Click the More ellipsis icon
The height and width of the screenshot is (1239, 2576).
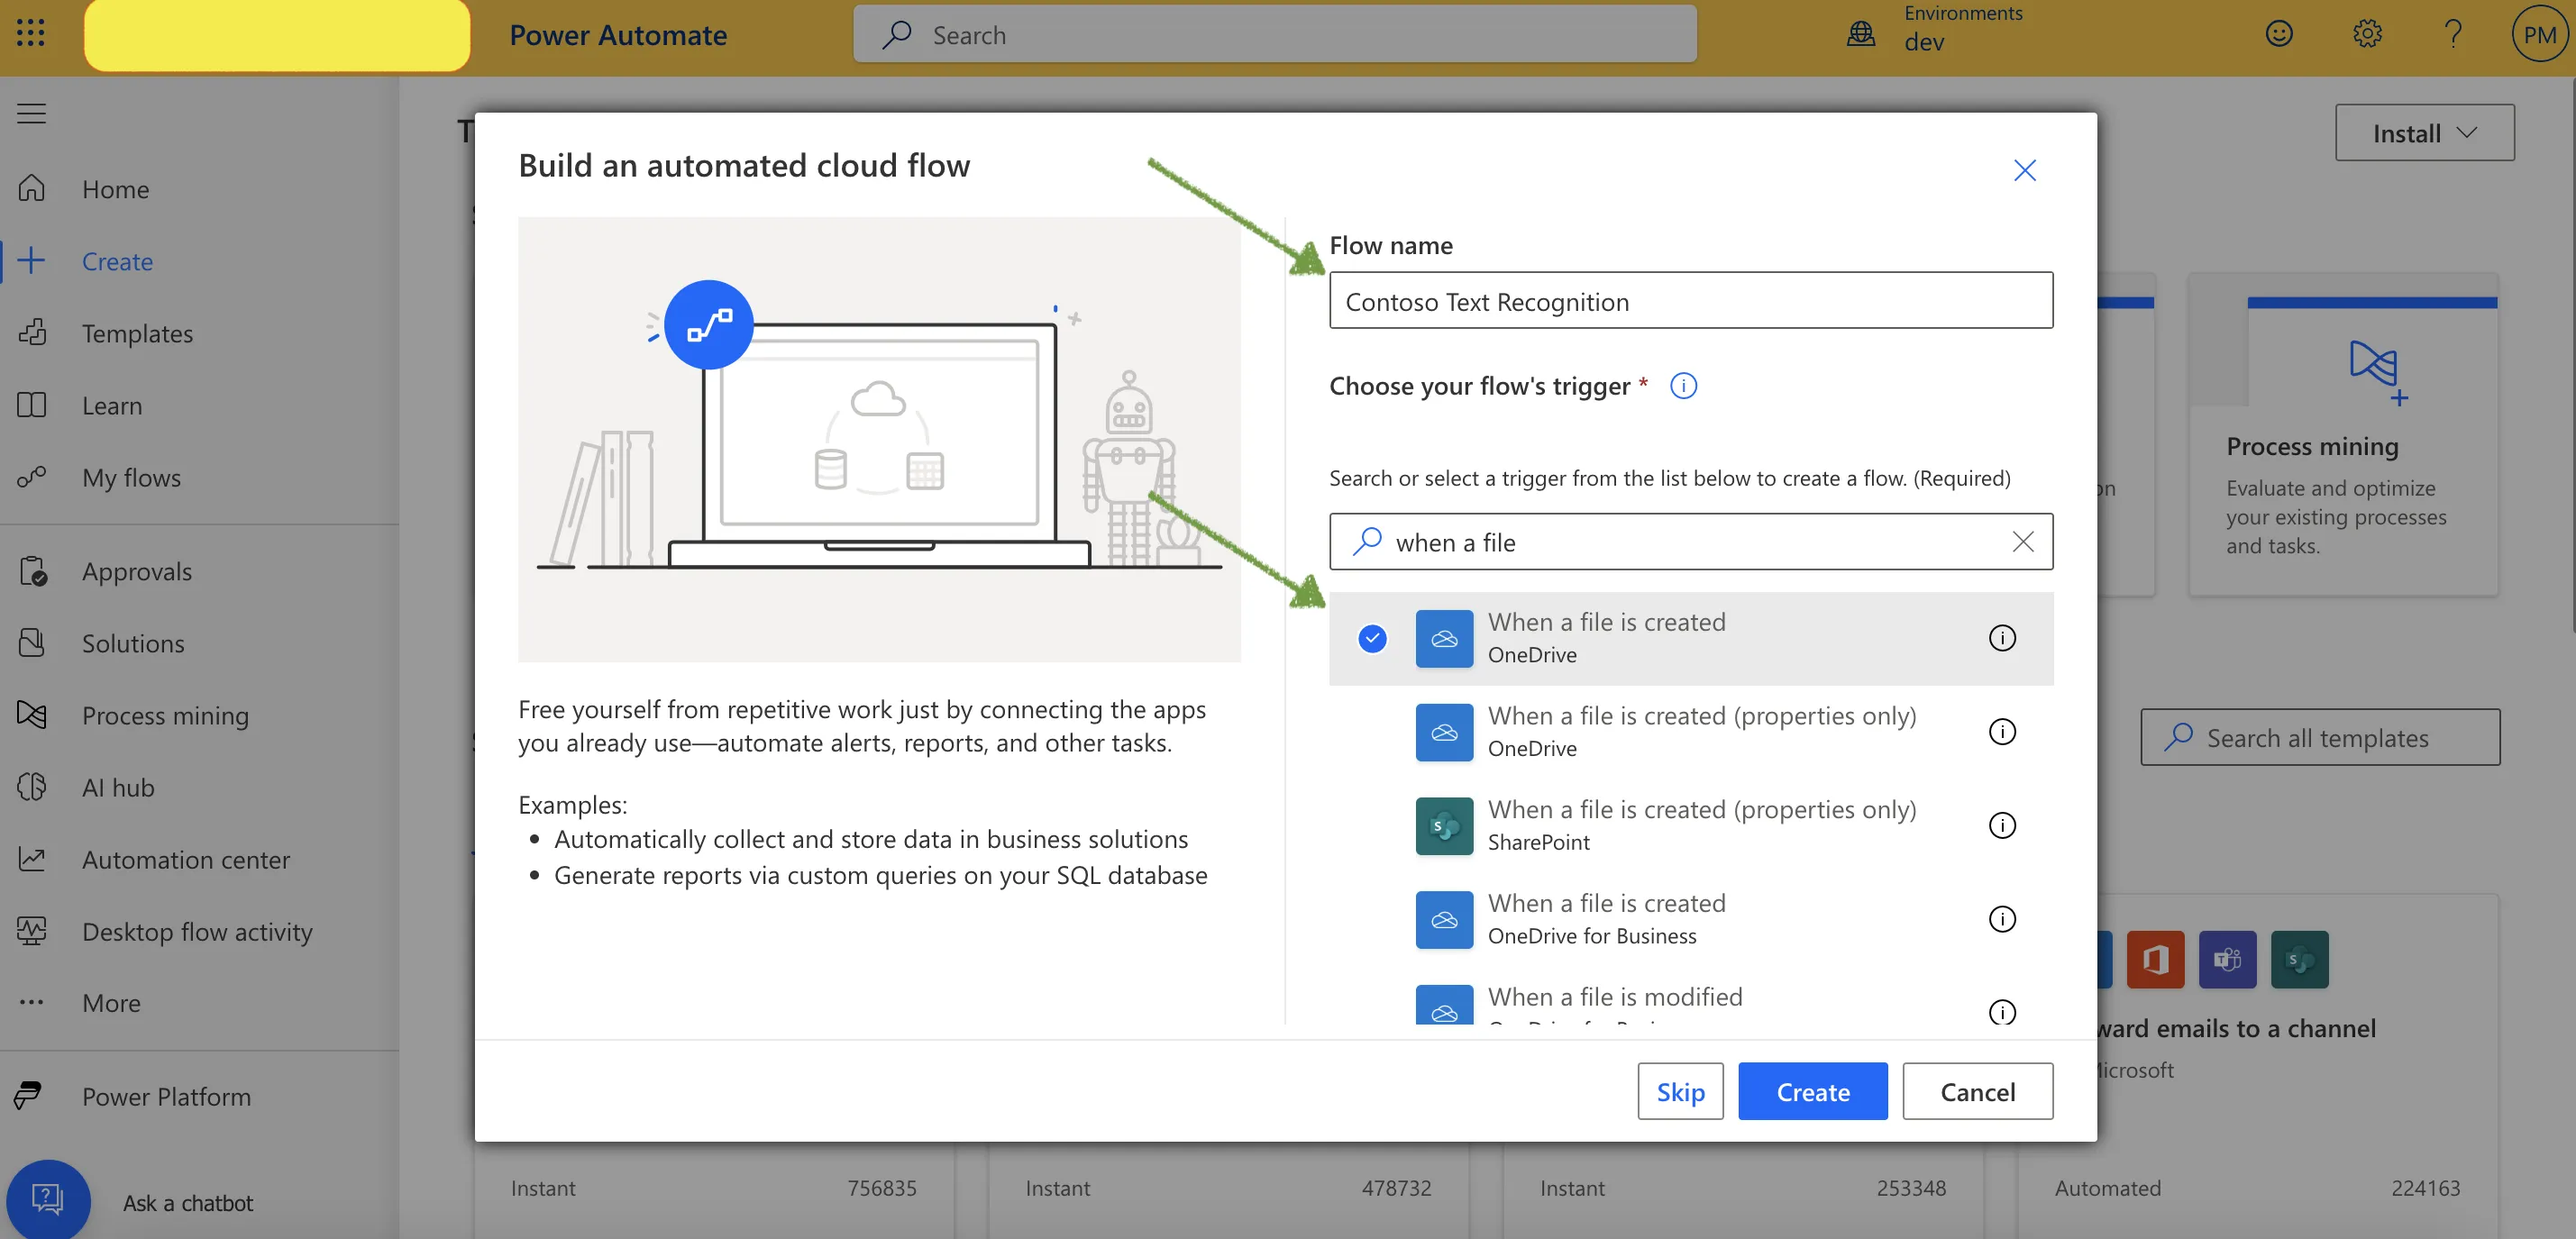32,1002
